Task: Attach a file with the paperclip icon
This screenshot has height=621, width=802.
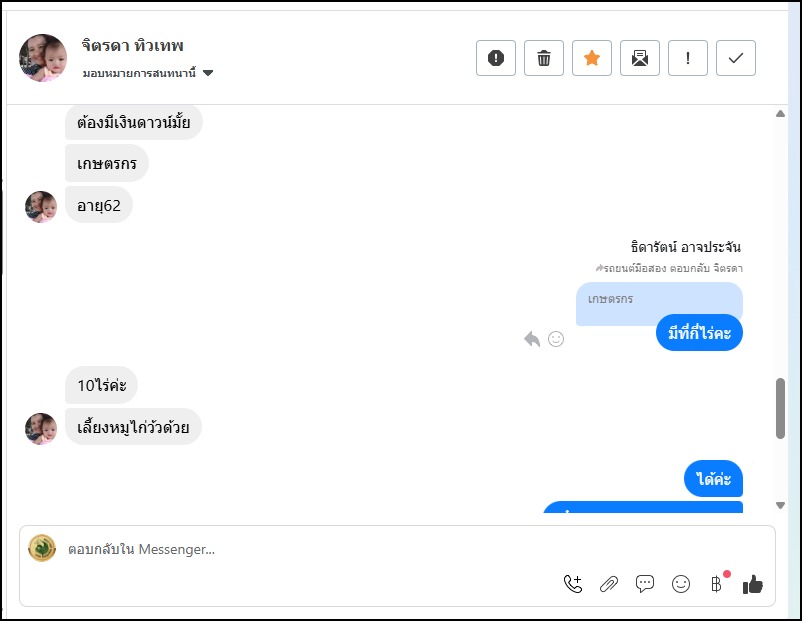Action: pos(609,584)
